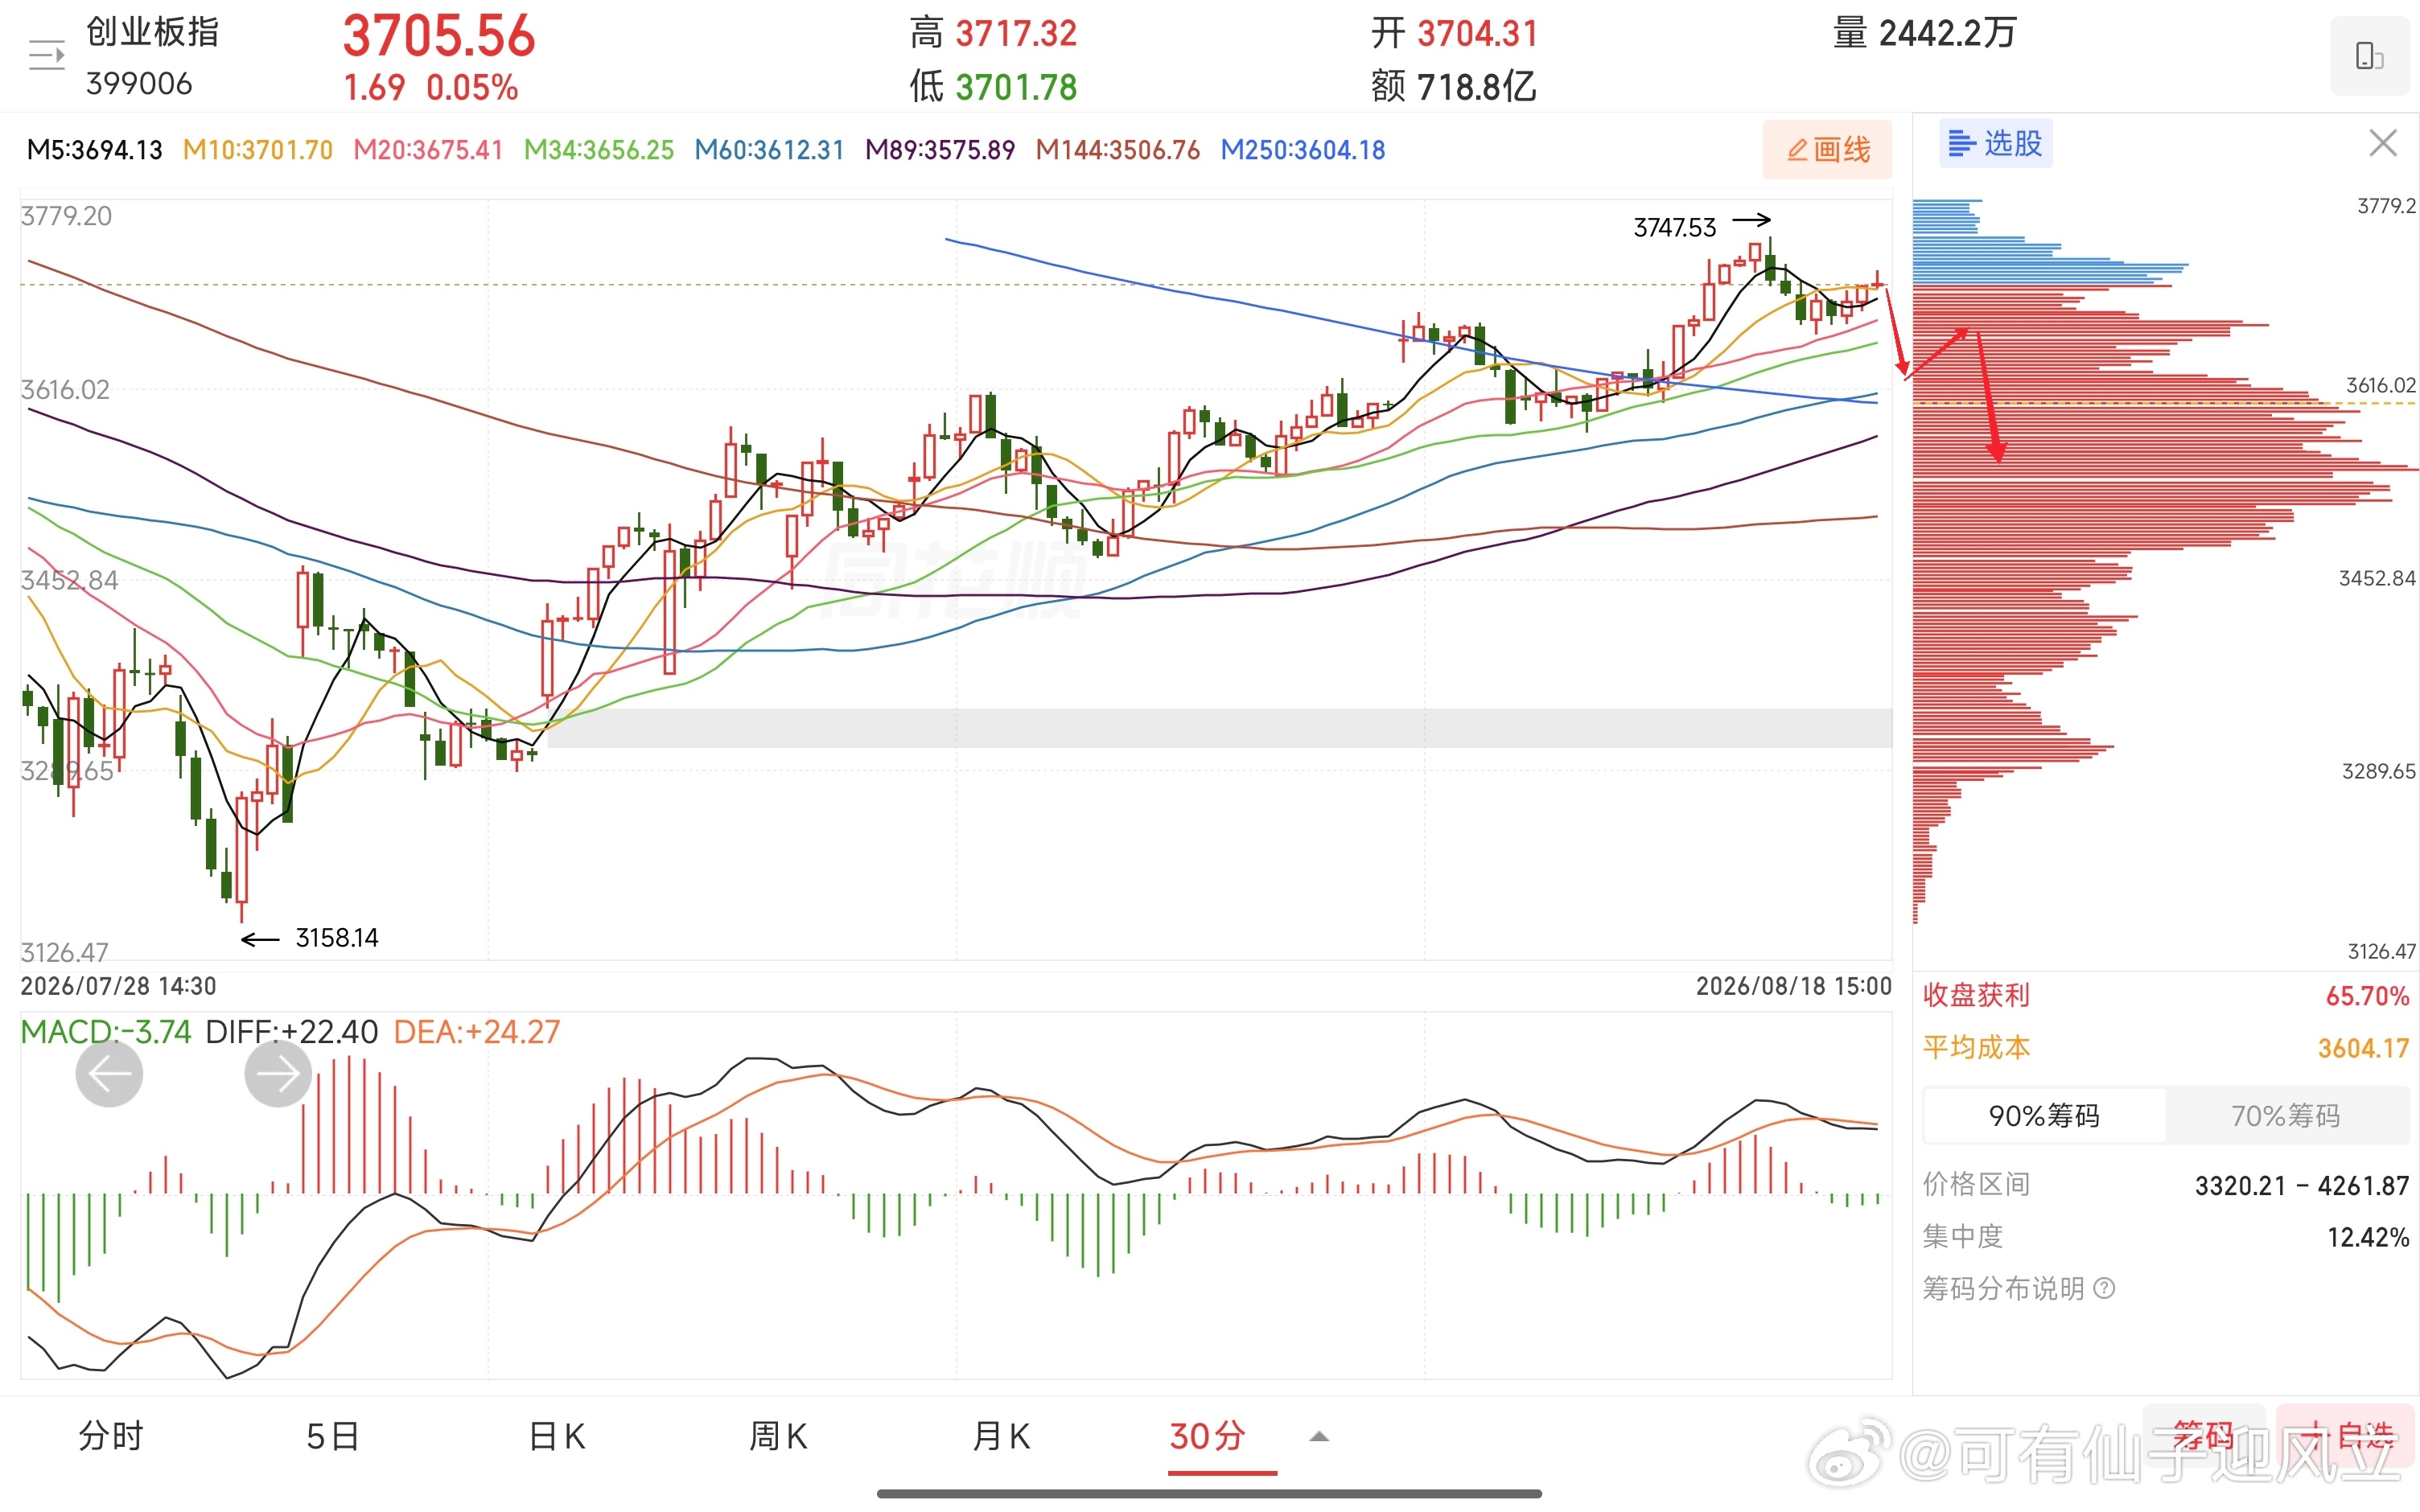Open the stock list menu icon
Viewport: 2420px width, 1512px height.
(46, 55)
